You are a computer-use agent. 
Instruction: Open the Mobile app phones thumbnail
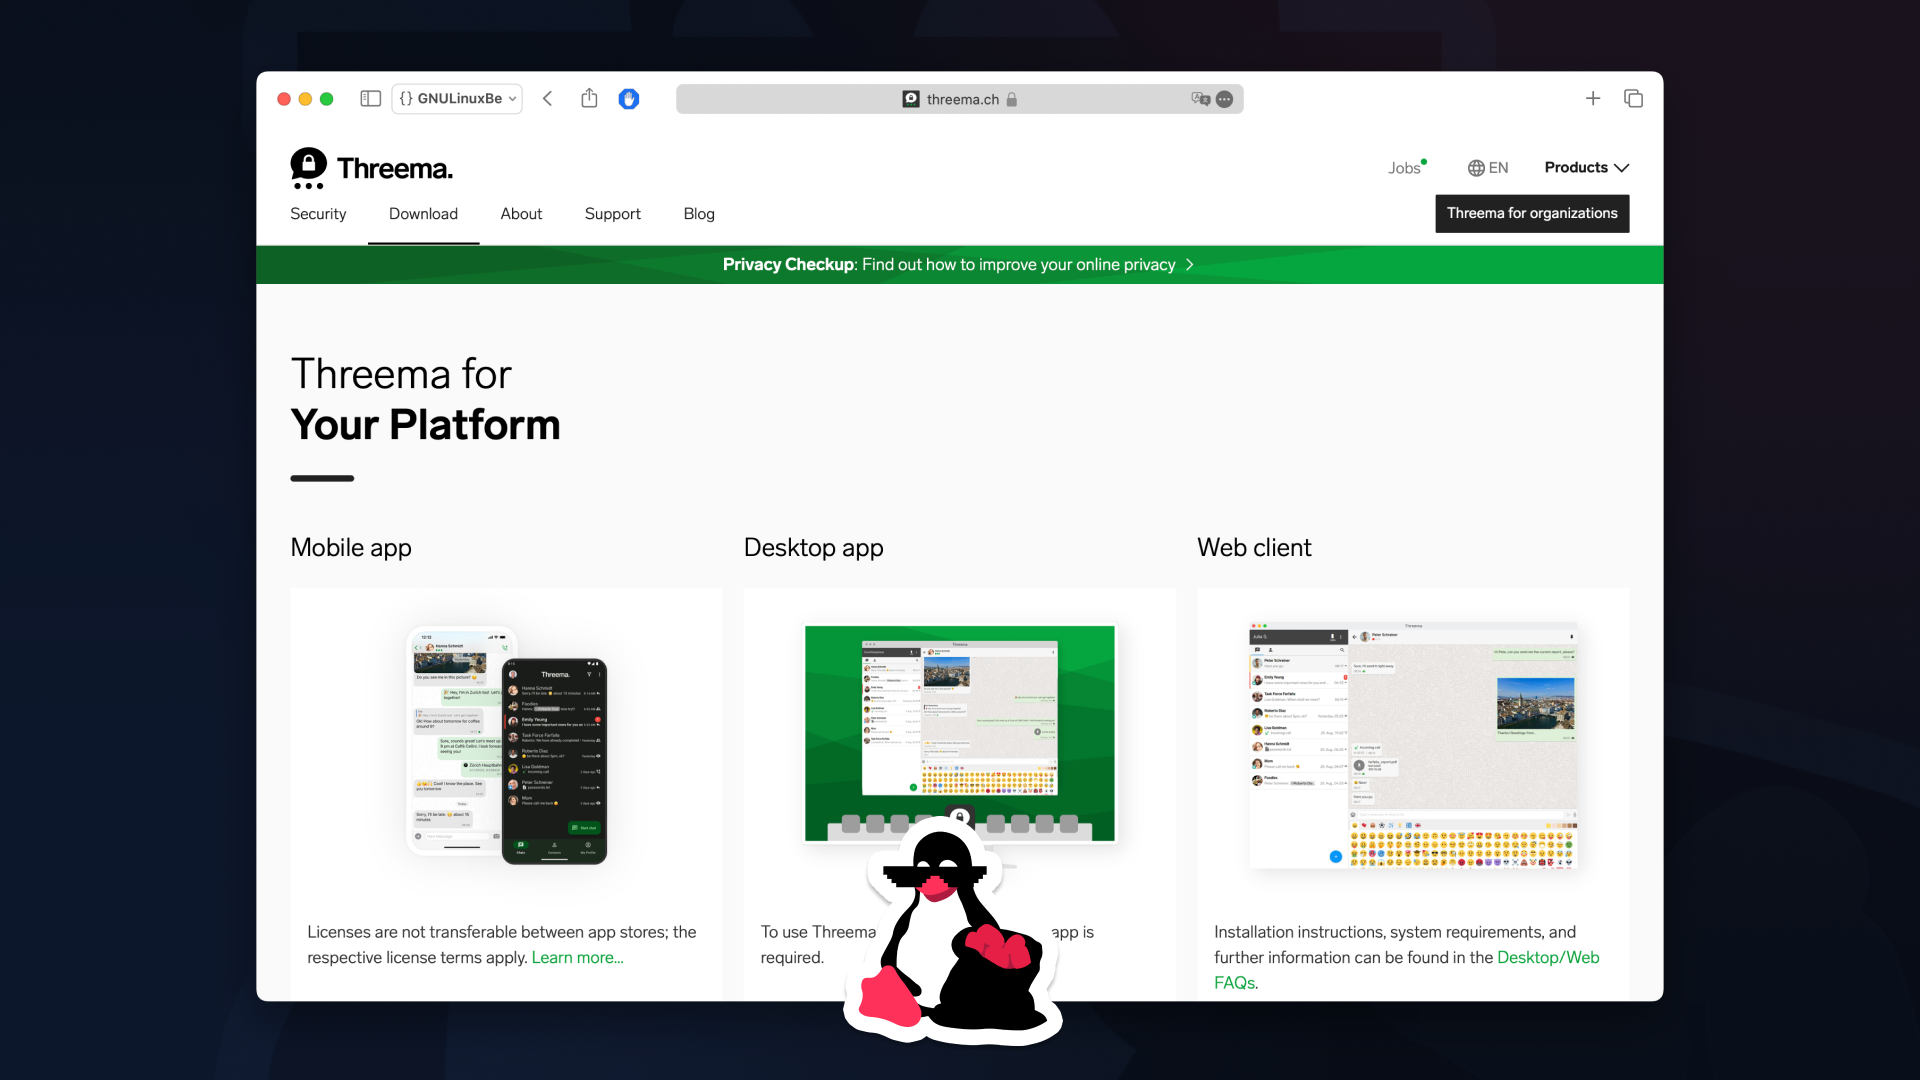506,745
